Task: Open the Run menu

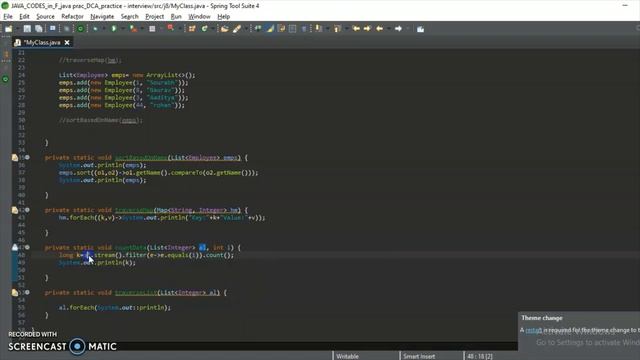Action: pyautogui.click(x=176, y=17)
